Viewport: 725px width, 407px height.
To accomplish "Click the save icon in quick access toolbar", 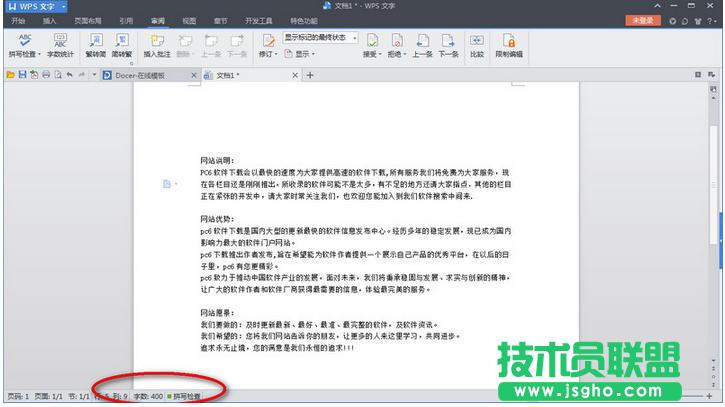I will click(x=20, y=75).
